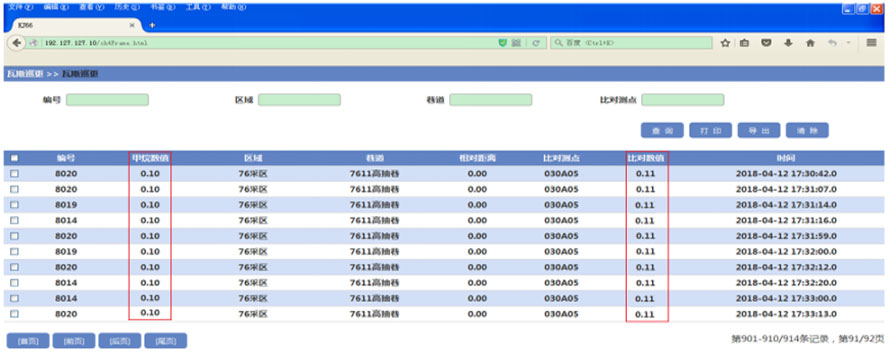The height and width of the screenshot is (363, 889).
Task: Check the row timed 17:31:07.0
Action: (x=14, y=189)
